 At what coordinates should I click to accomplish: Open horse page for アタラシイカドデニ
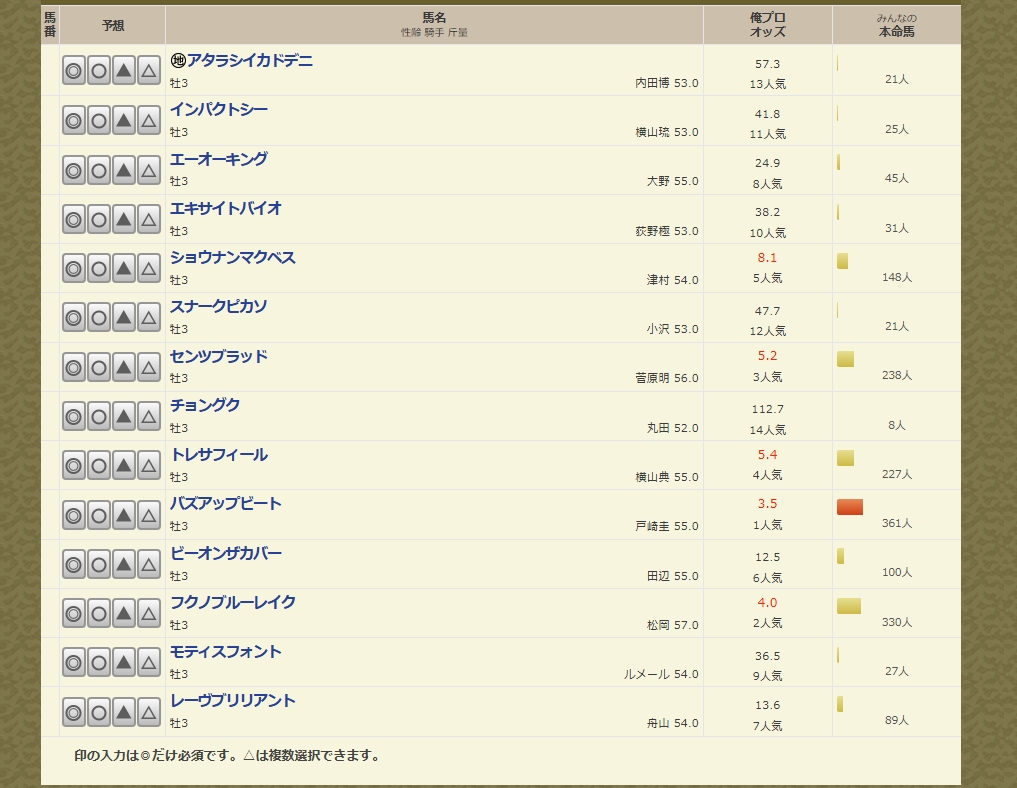[x=250, y=60]
